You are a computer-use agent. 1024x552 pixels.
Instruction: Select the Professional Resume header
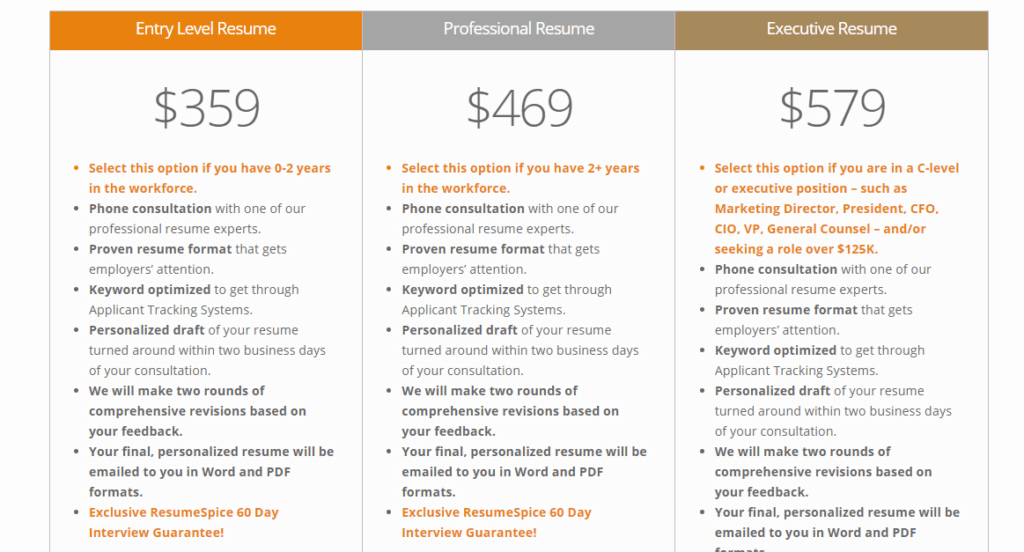pos(519,30)
